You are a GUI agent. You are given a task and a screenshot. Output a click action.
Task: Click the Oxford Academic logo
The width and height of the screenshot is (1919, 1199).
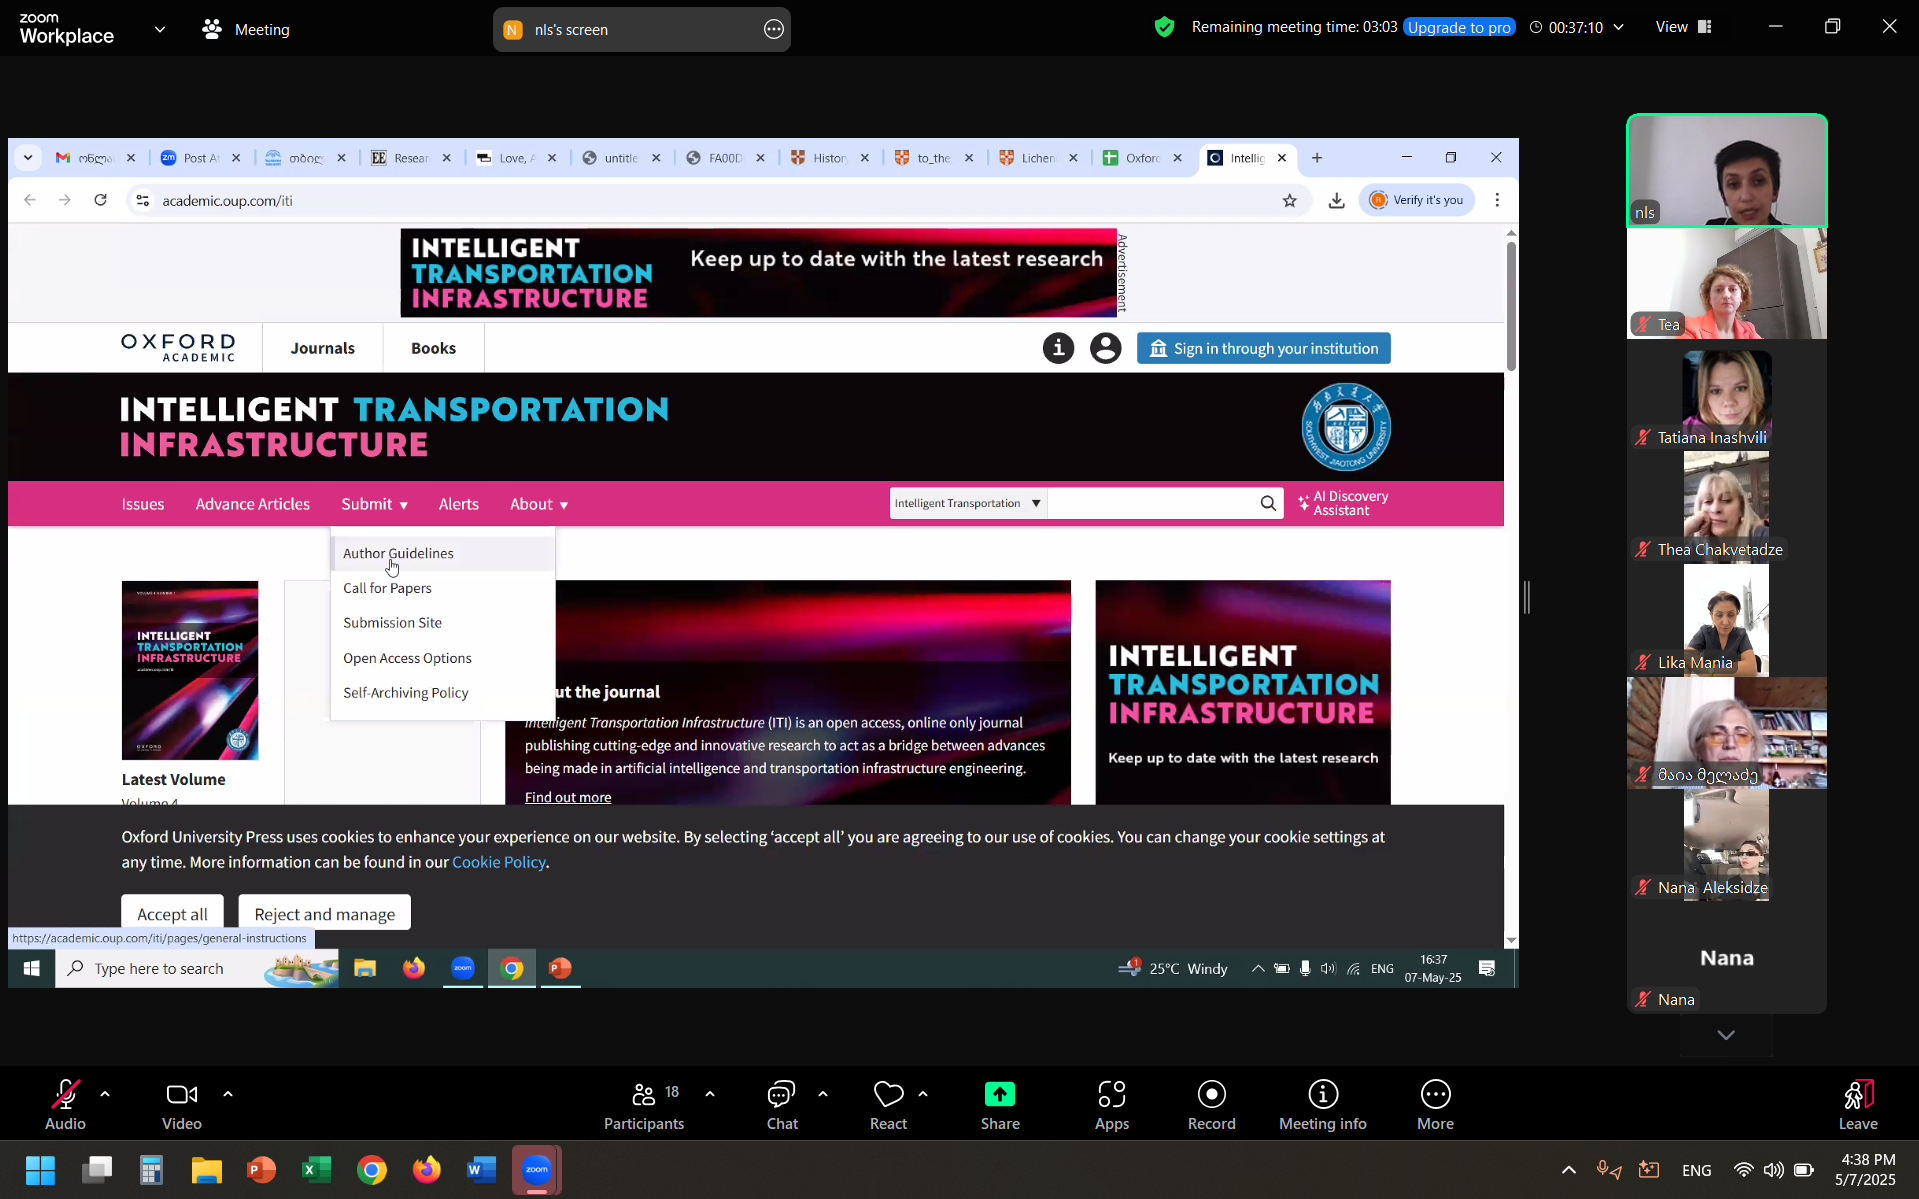tap(178, 347)
